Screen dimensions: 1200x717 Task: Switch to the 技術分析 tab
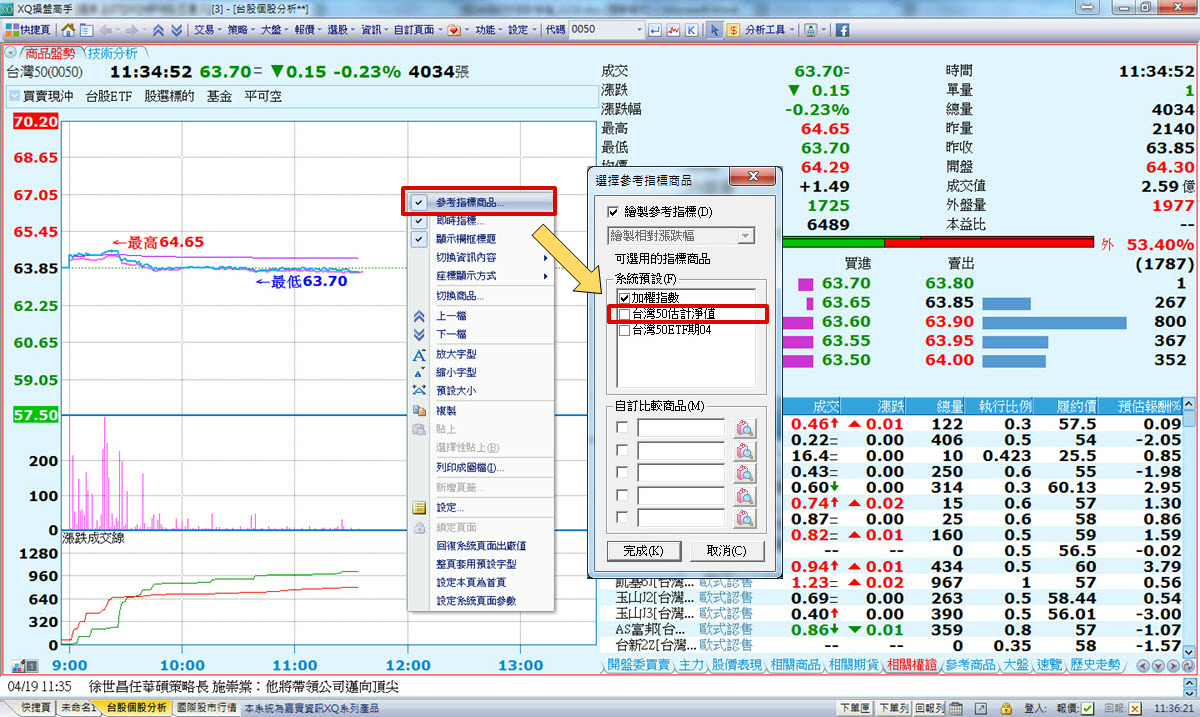tap(112, 54)
